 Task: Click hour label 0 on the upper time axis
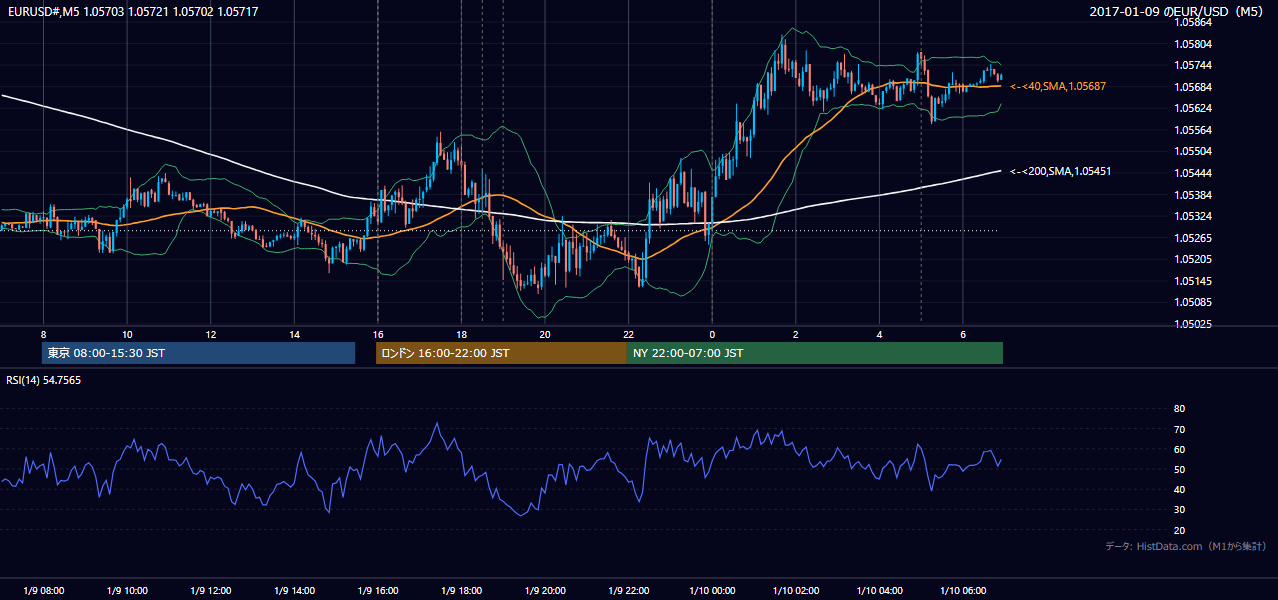(712, 334)
